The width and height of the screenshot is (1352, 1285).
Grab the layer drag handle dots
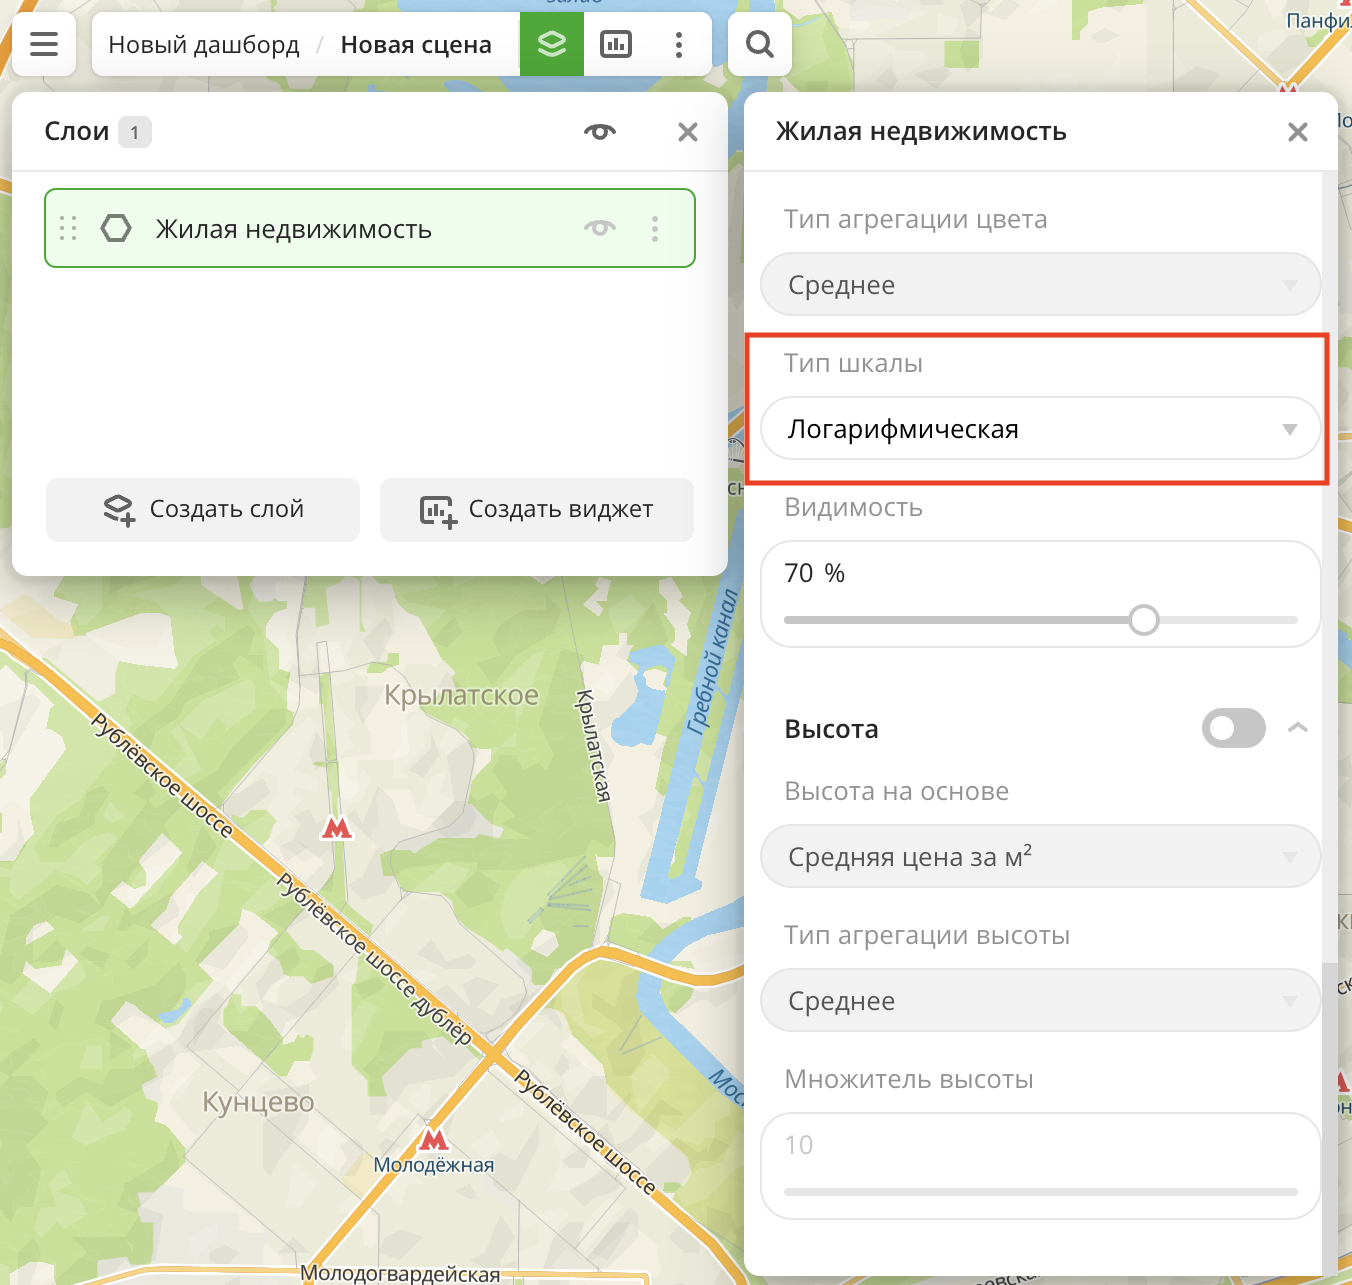click(68, 229)
